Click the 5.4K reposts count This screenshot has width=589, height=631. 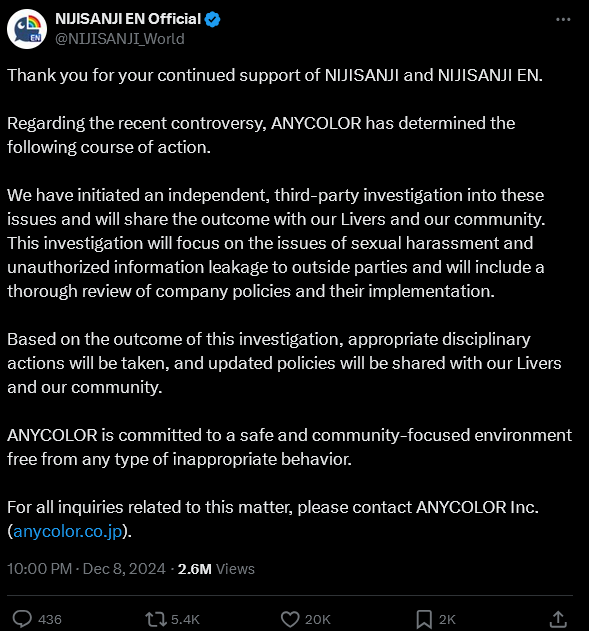185,619
